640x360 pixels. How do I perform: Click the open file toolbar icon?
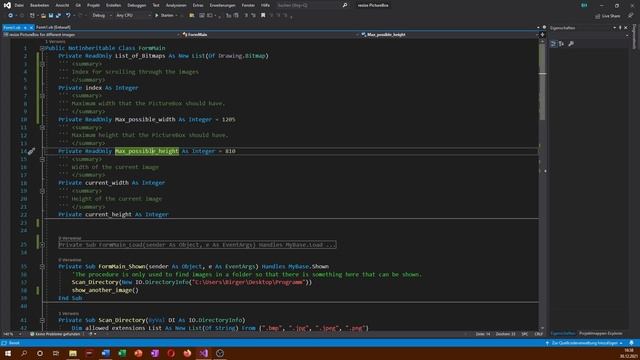[43, 16]
